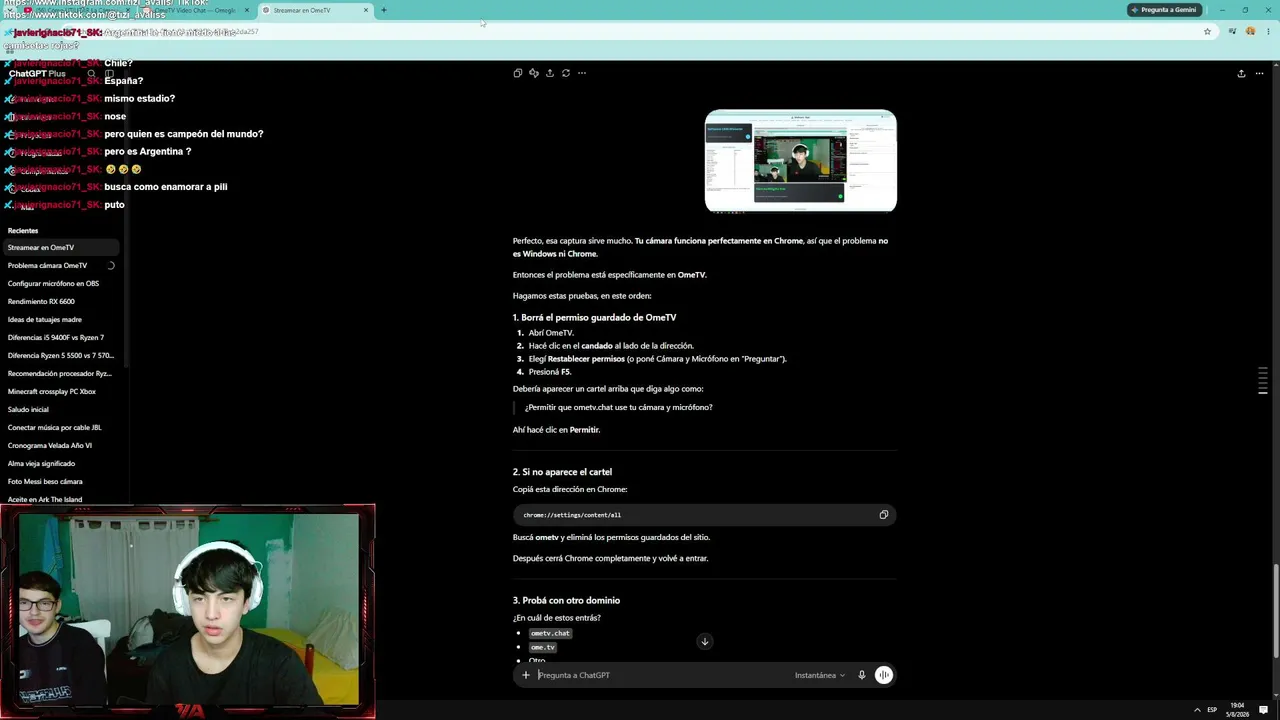Jump to the bottom of the conversation
Image resolution: width=1280 pixels, height=720 pixels.
(704, 641)
